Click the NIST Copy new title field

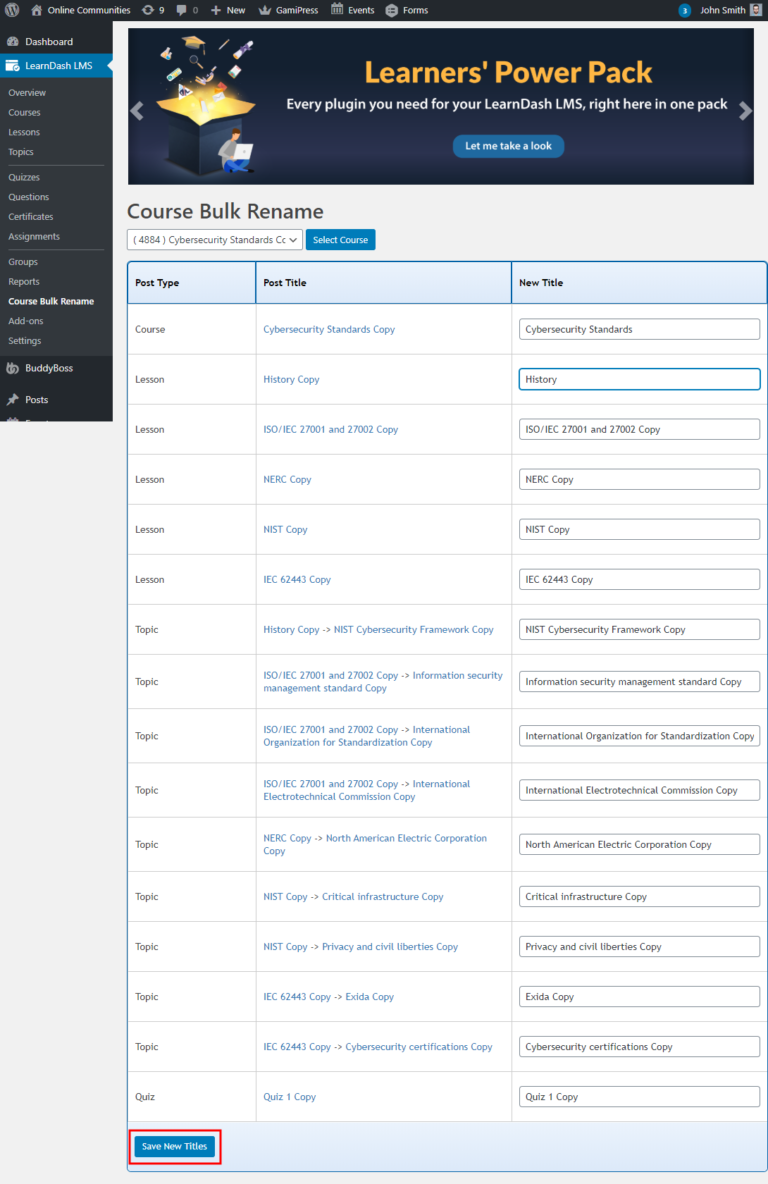639,529
